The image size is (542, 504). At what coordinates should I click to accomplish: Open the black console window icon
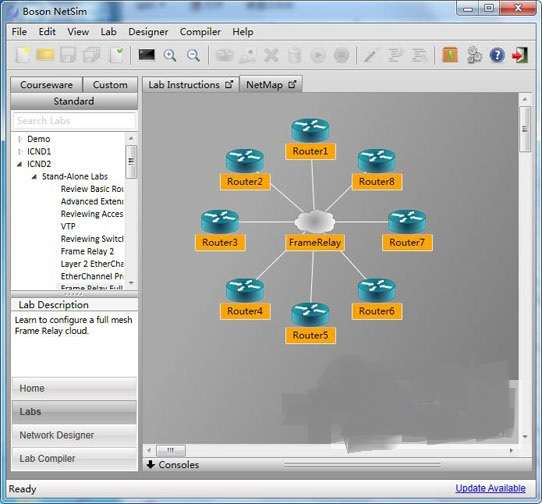point(147,55)
